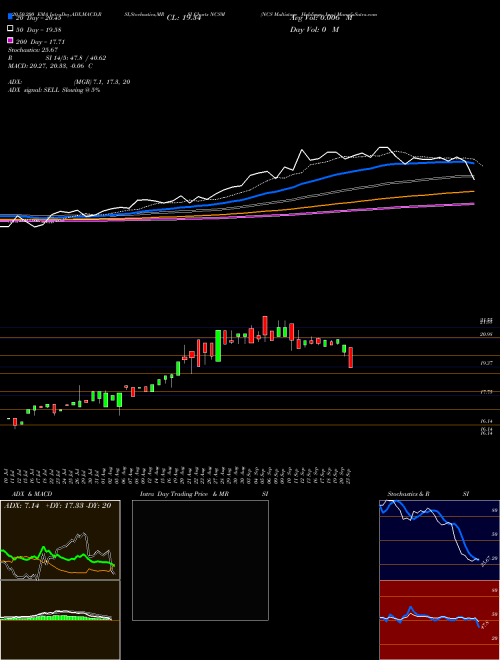Click the 'ADX signal: SELL' text

(35, 90)
